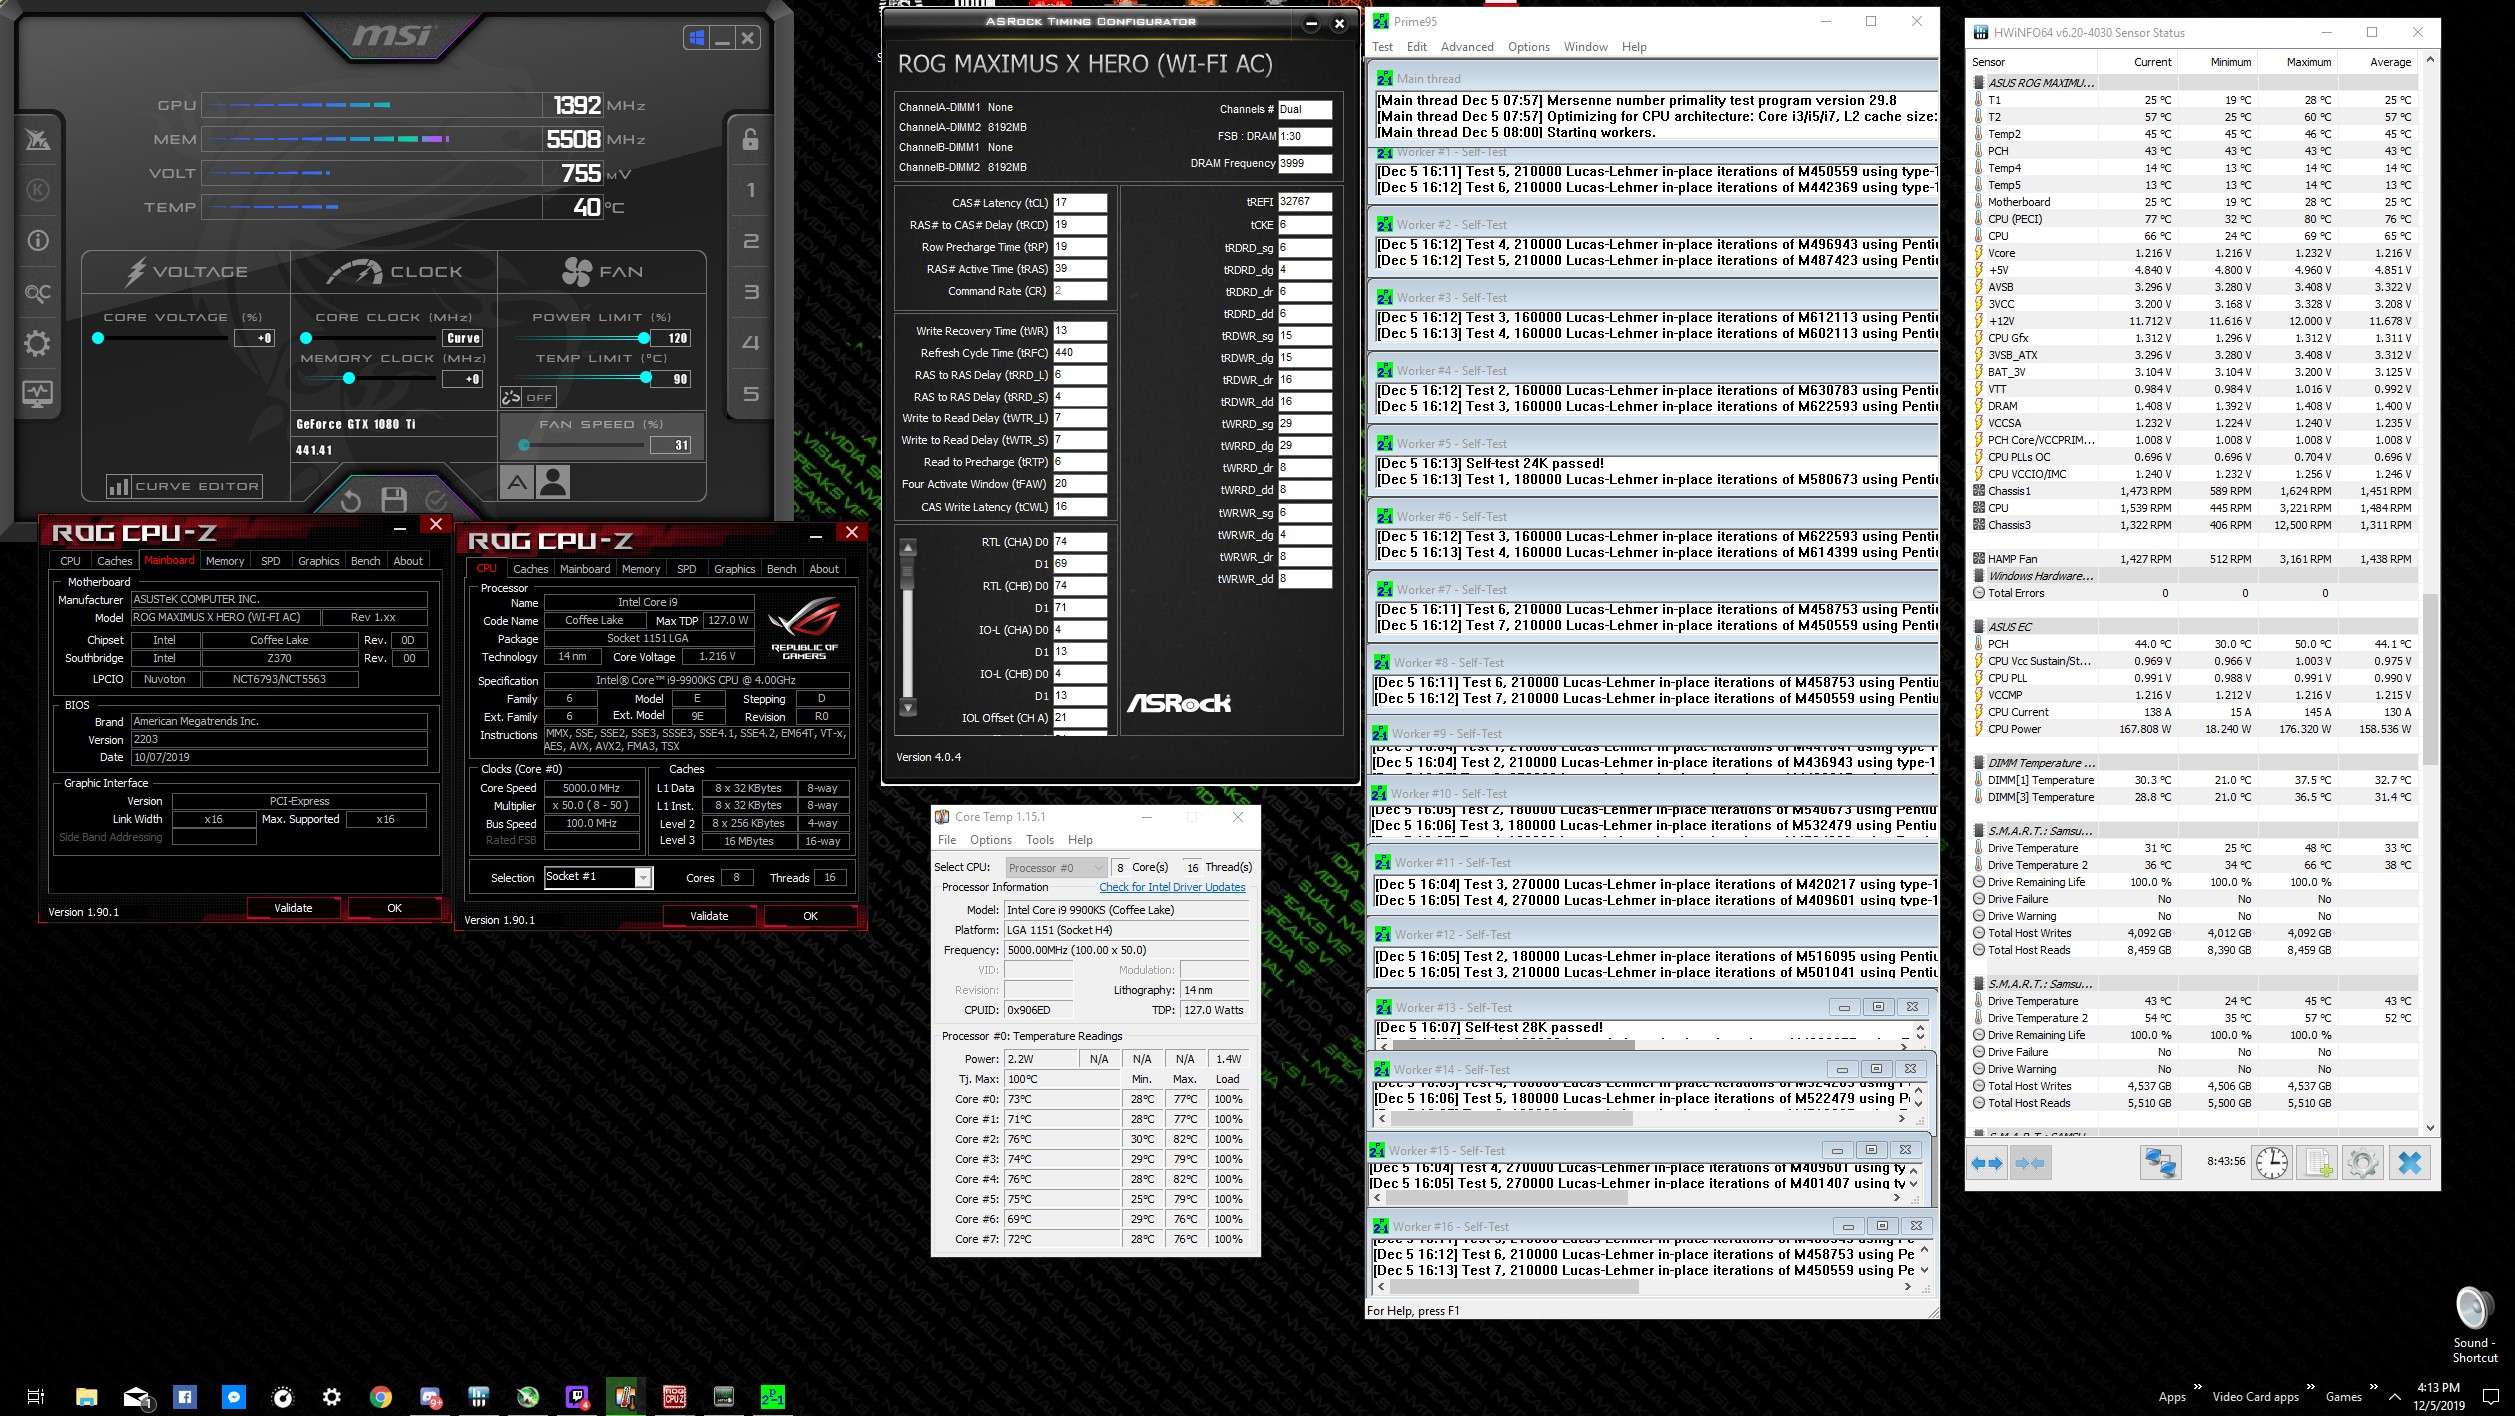Open Afterburner settings gear
Viewport: 2515px width, 1416px height.
(x=37, y=343)
